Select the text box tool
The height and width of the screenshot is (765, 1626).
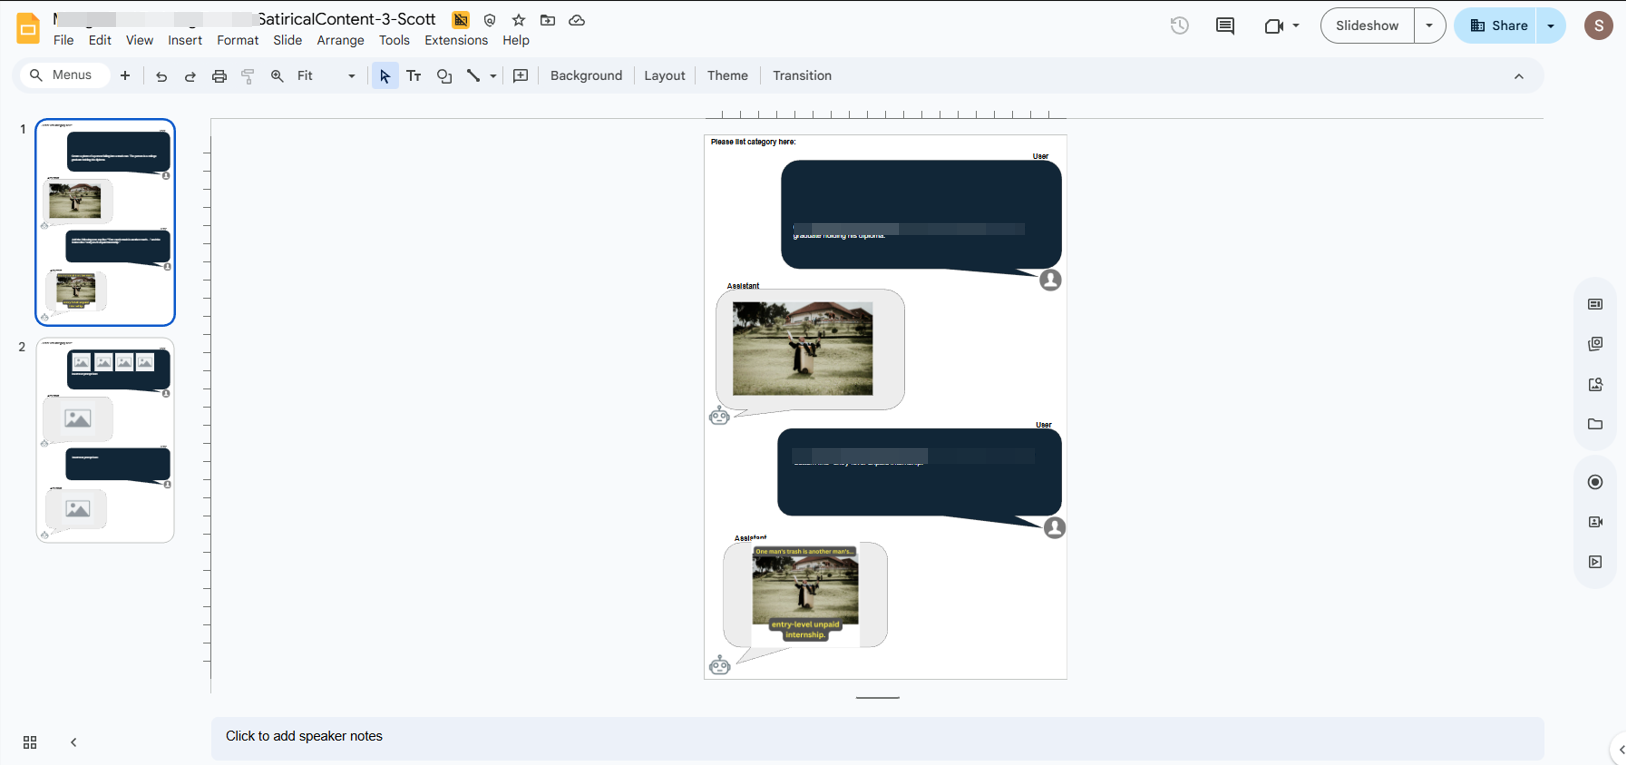coord(414,76)
